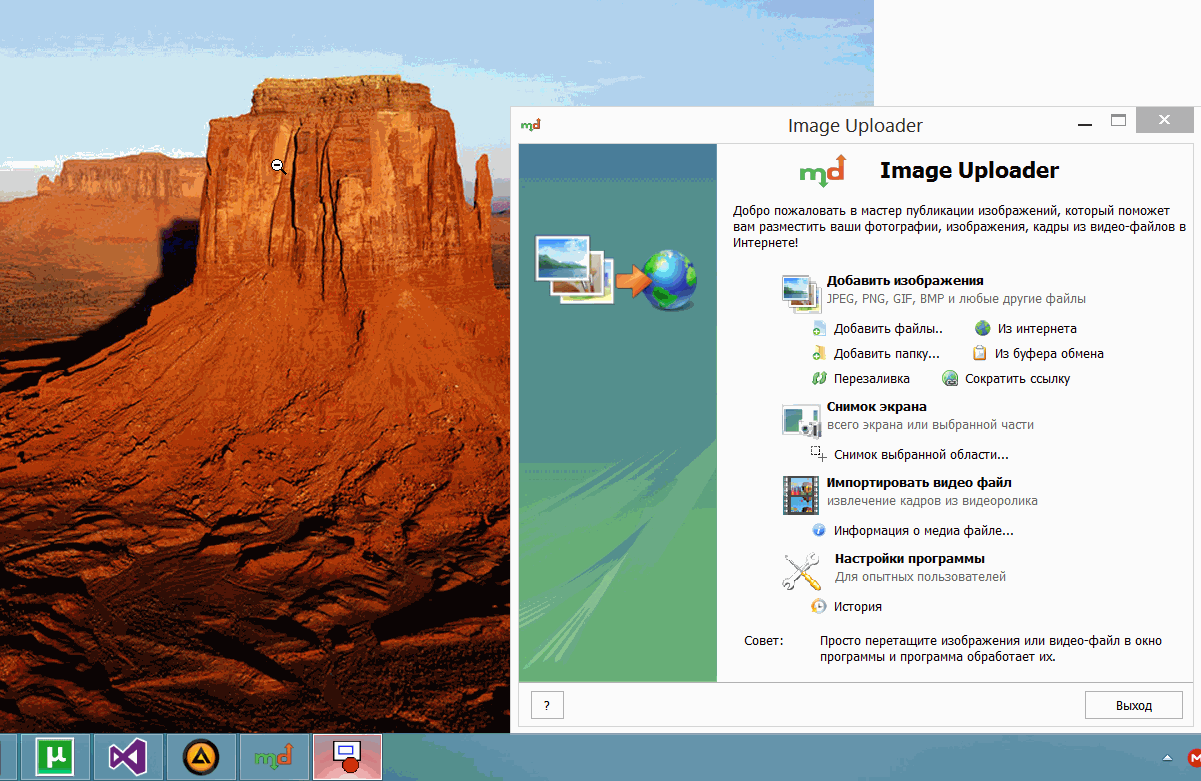Image resolution: width=1201 pixels, height=781 pixels.
Task: Open "Добавить папку..." link
Action: (x=887, y=354)
